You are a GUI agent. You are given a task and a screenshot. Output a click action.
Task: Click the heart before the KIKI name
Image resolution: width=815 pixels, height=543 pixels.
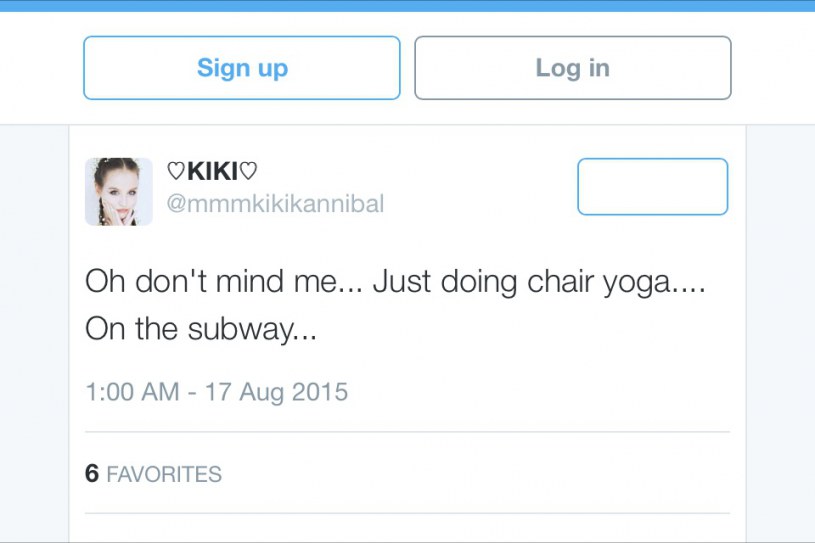coord(175,173)
